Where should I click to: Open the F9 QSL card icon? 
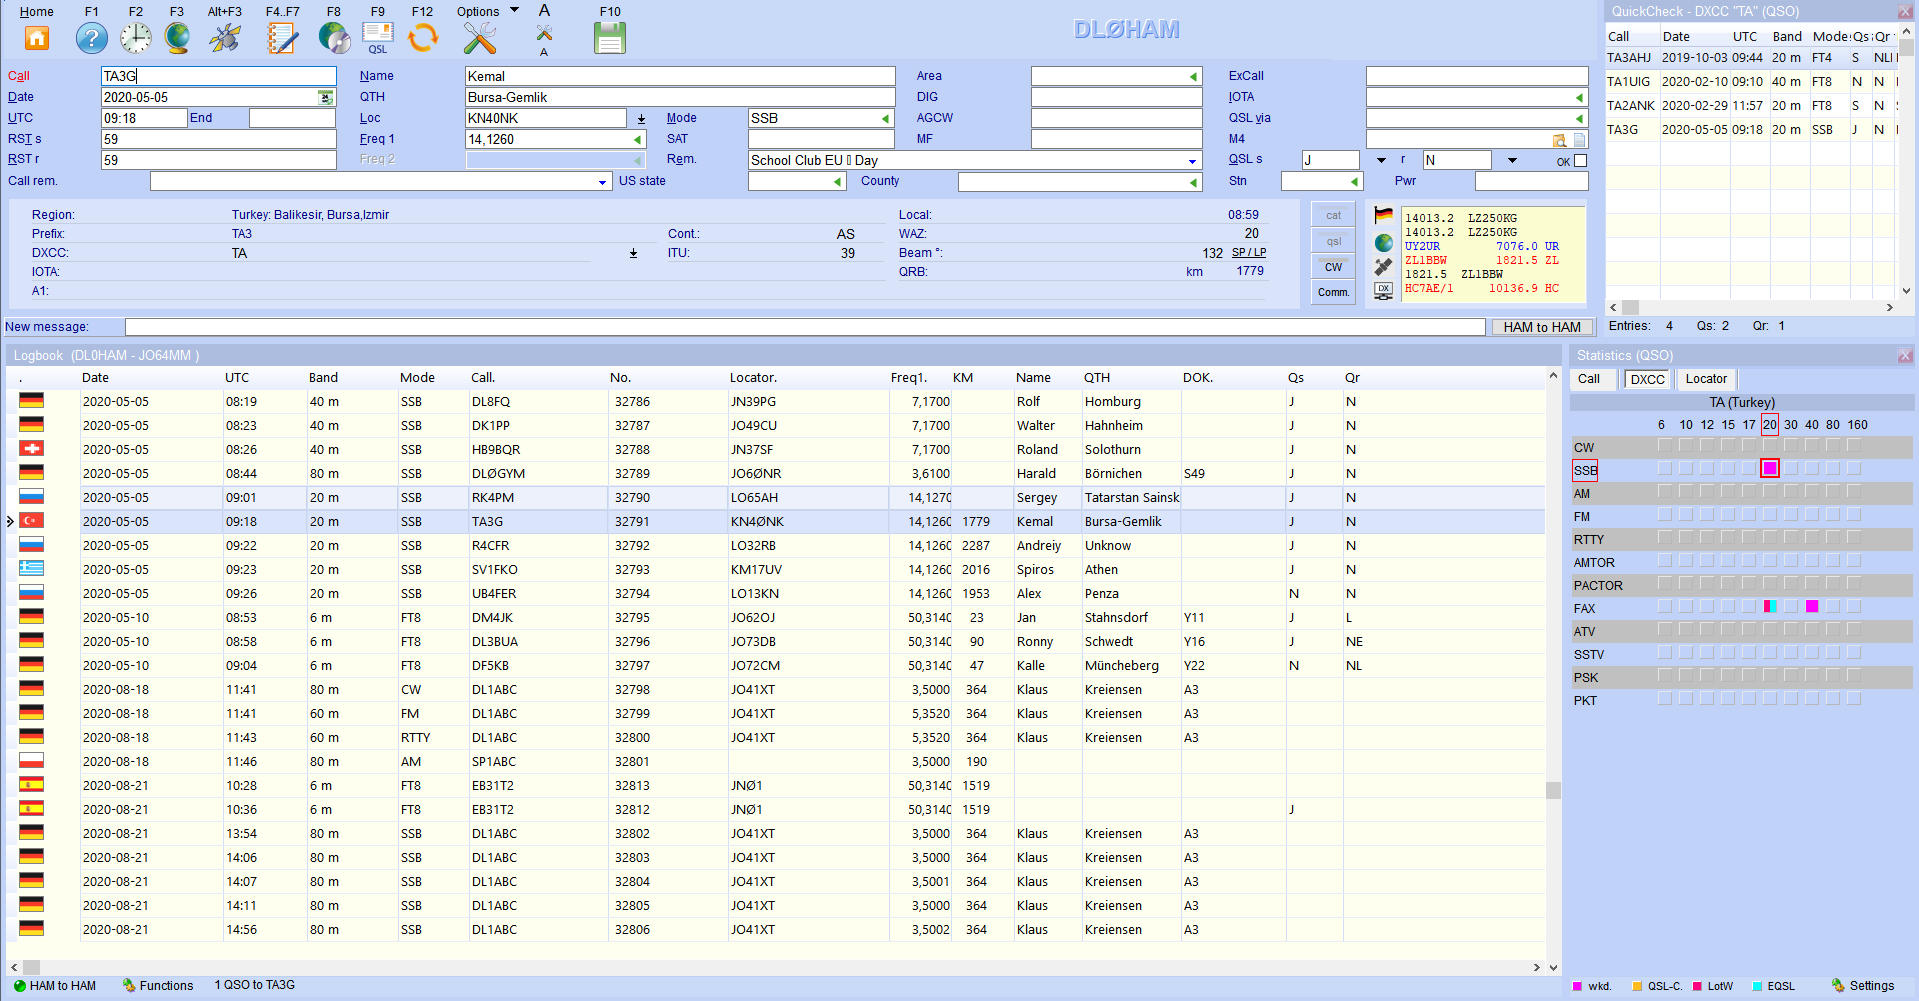tap(378, 38)
